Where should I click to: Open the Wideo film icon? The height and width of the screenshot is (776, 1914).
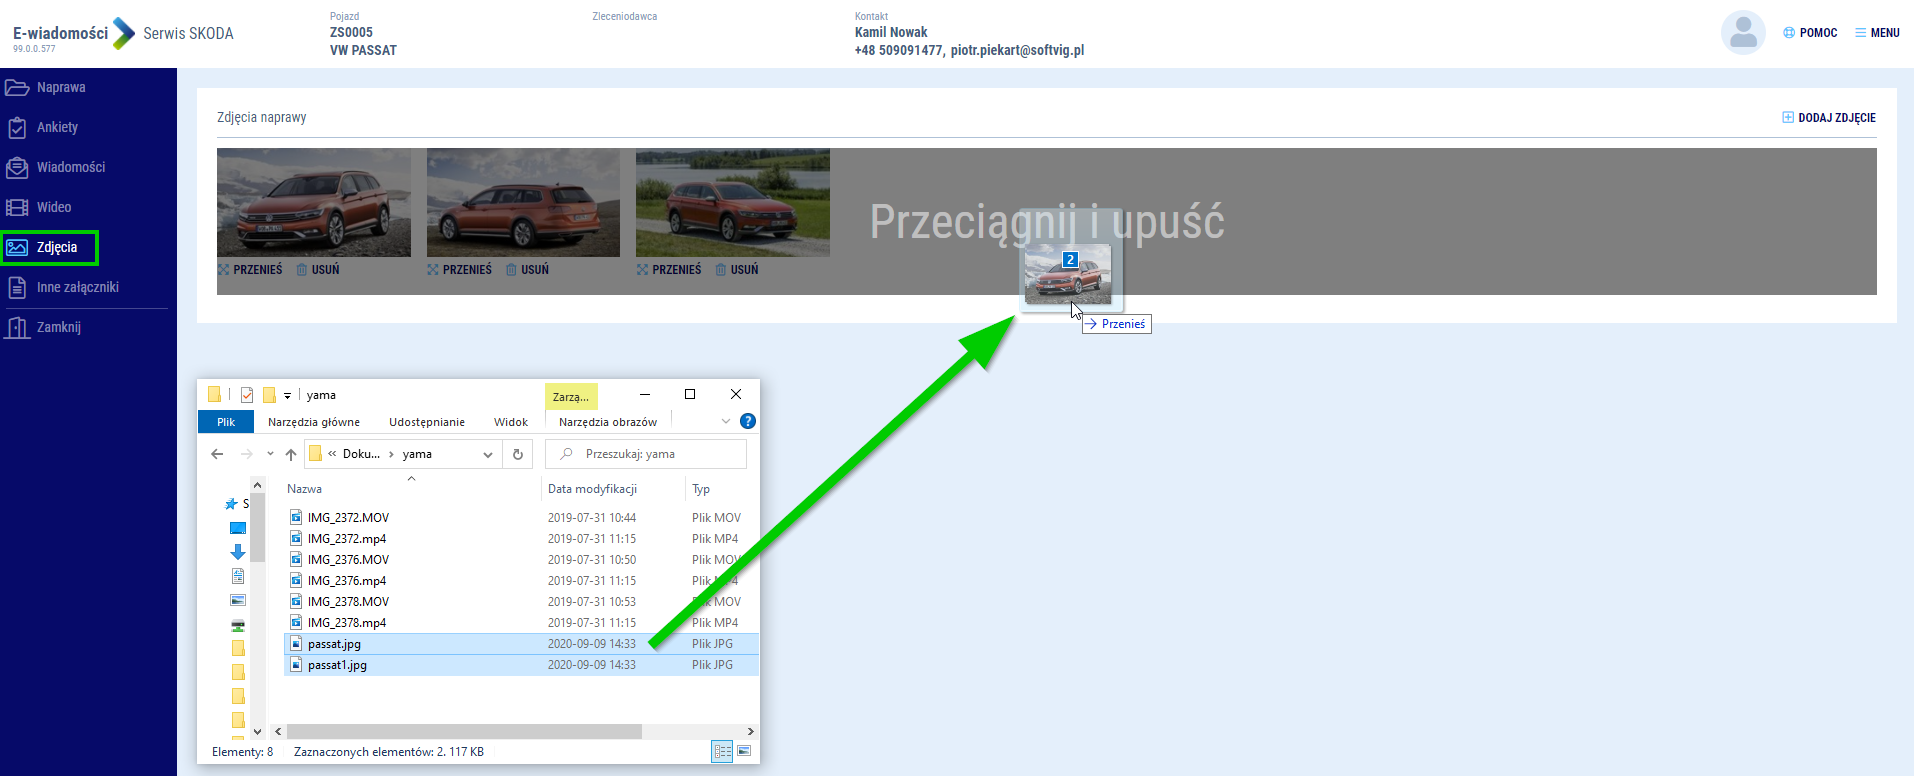click(x=17, y=208)
